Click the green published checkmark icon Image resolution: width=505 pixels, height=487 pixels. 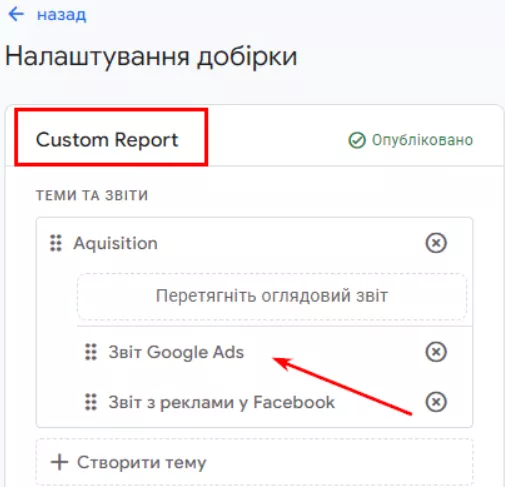pos(357,140)
